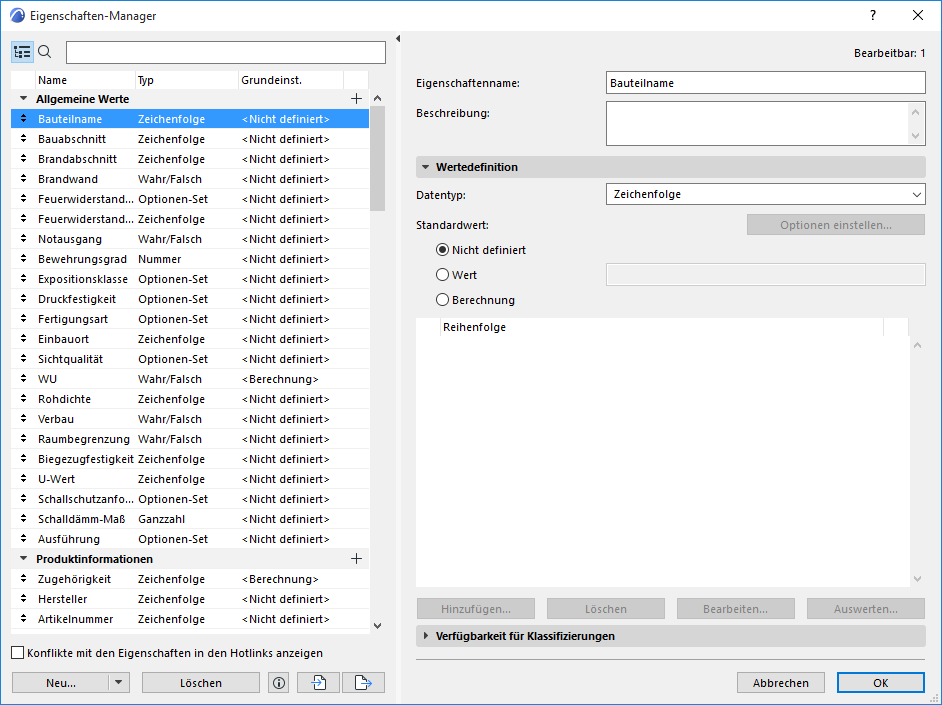
Task: Click drag handle of Bauteilname row
Action: [23, 119]
